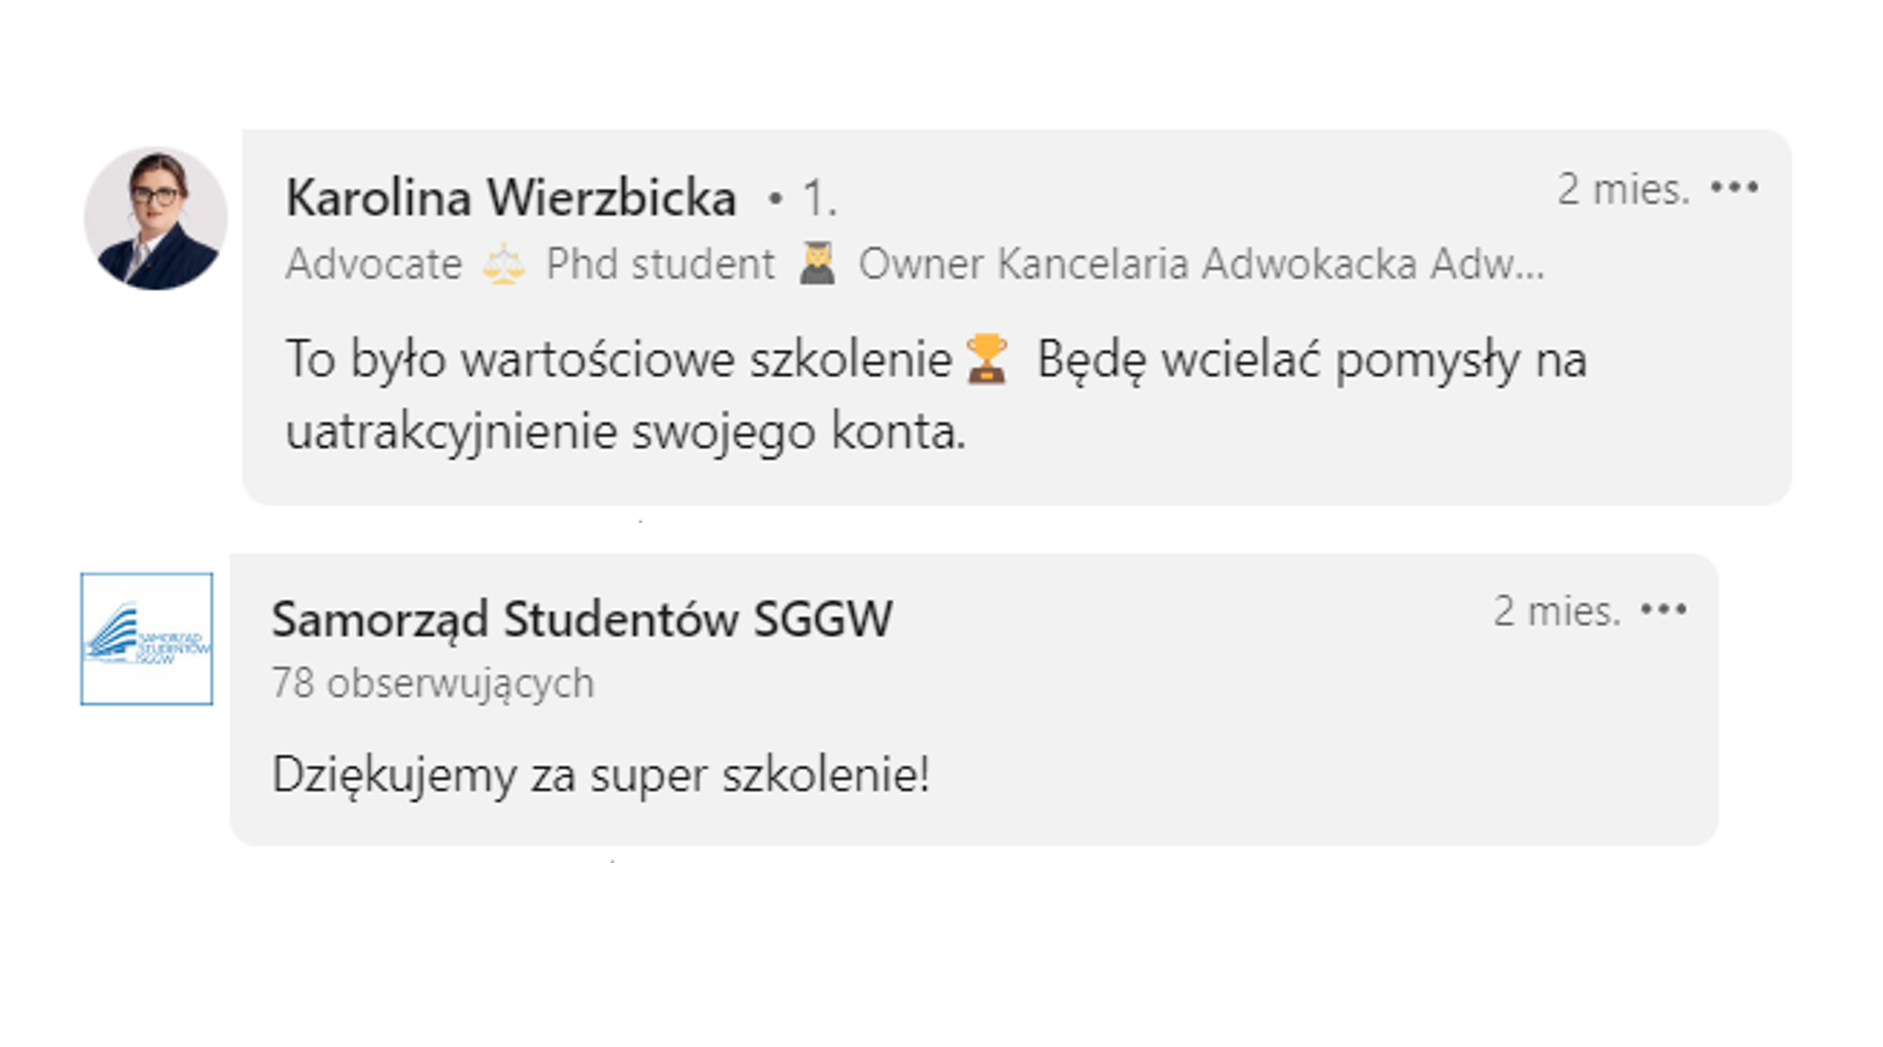Click "To było wartościowe szkolenie" comment text
The width and height of the screenshot is (1883, 1047).
pyautogui.click(x=618, y=360)
